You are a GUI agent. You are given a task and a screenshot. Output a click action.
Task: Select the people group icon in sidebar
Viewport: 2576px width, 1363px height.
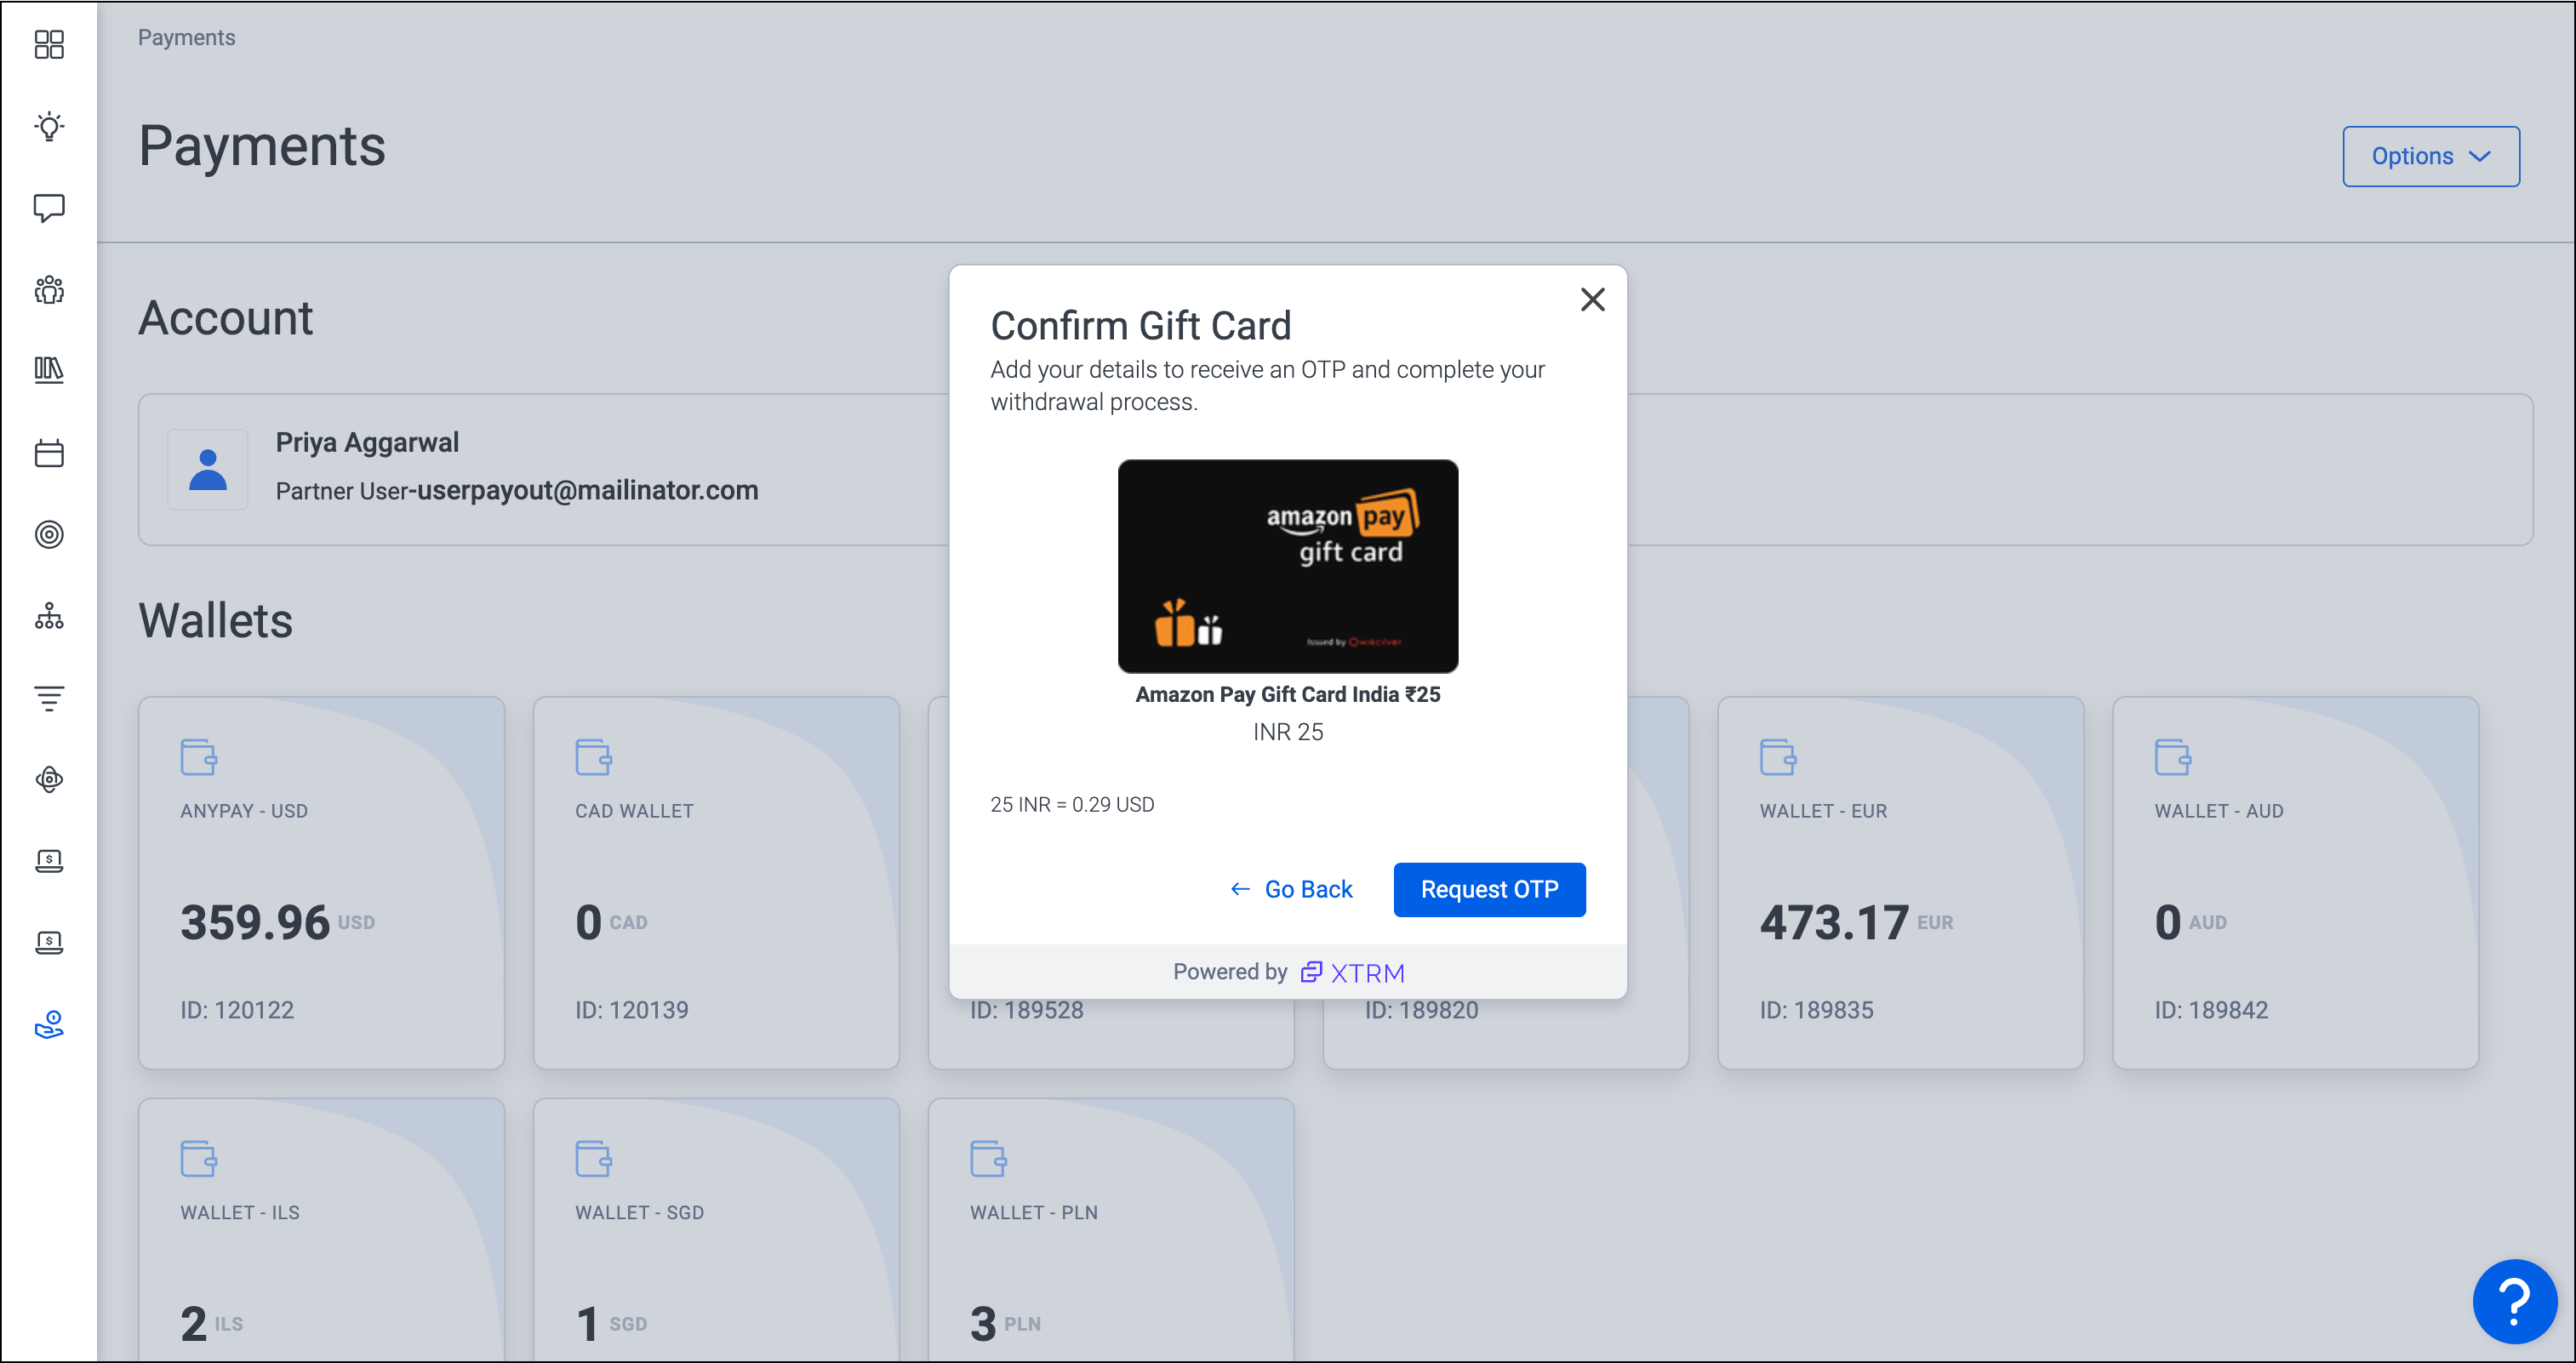pos(49,290)
